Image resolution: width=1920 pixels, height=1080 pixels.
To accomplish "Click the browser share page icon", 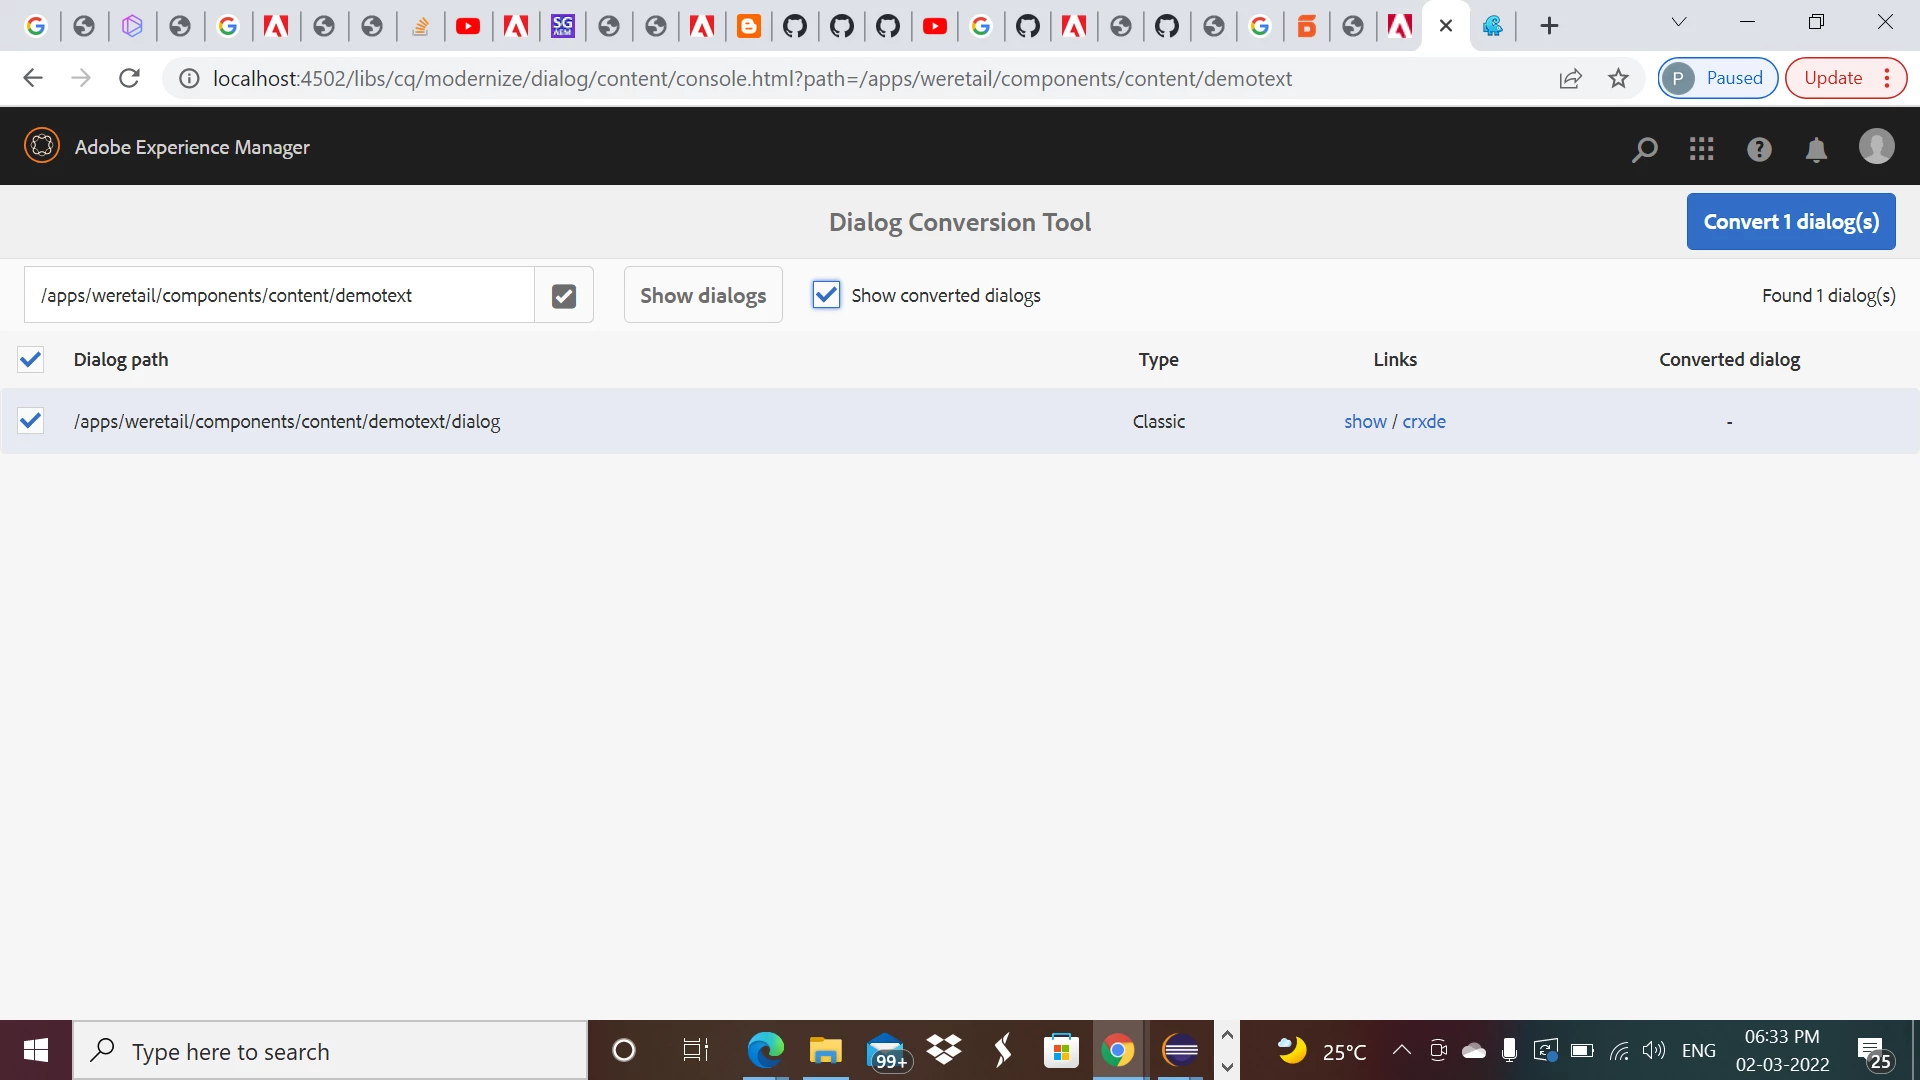I will (1570, 78).
